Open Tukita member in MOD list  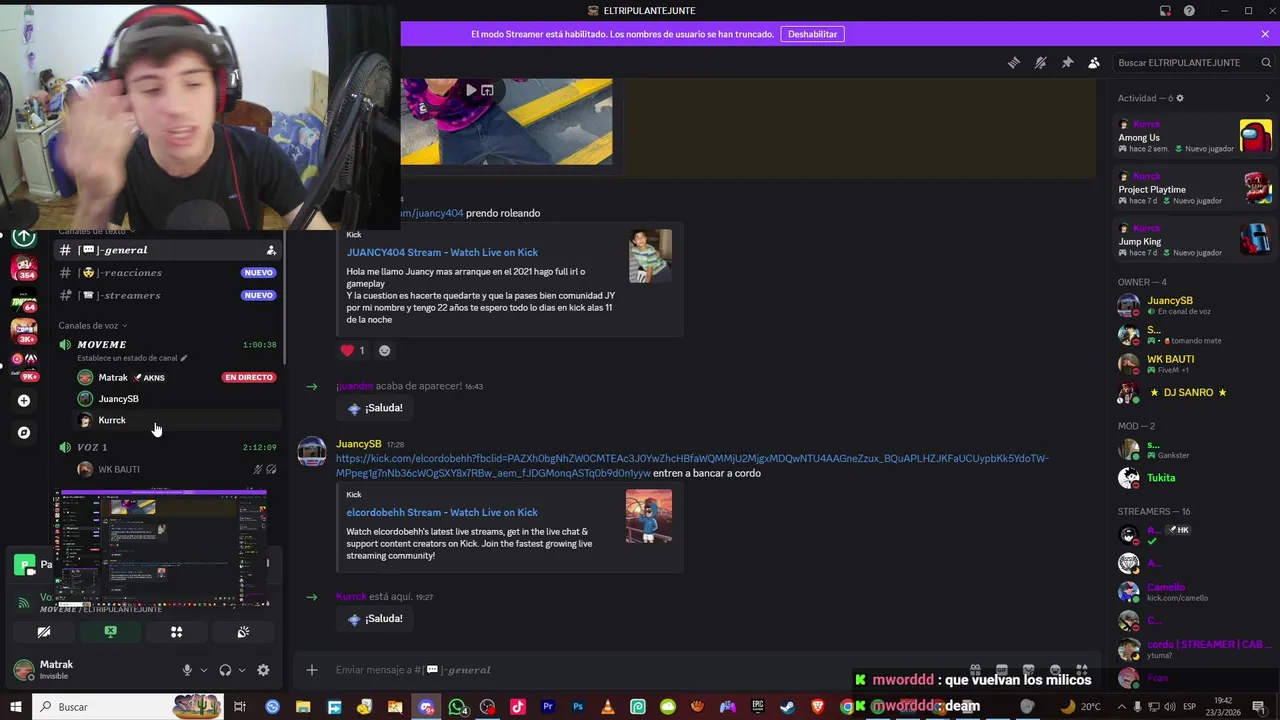(1194, 478)
